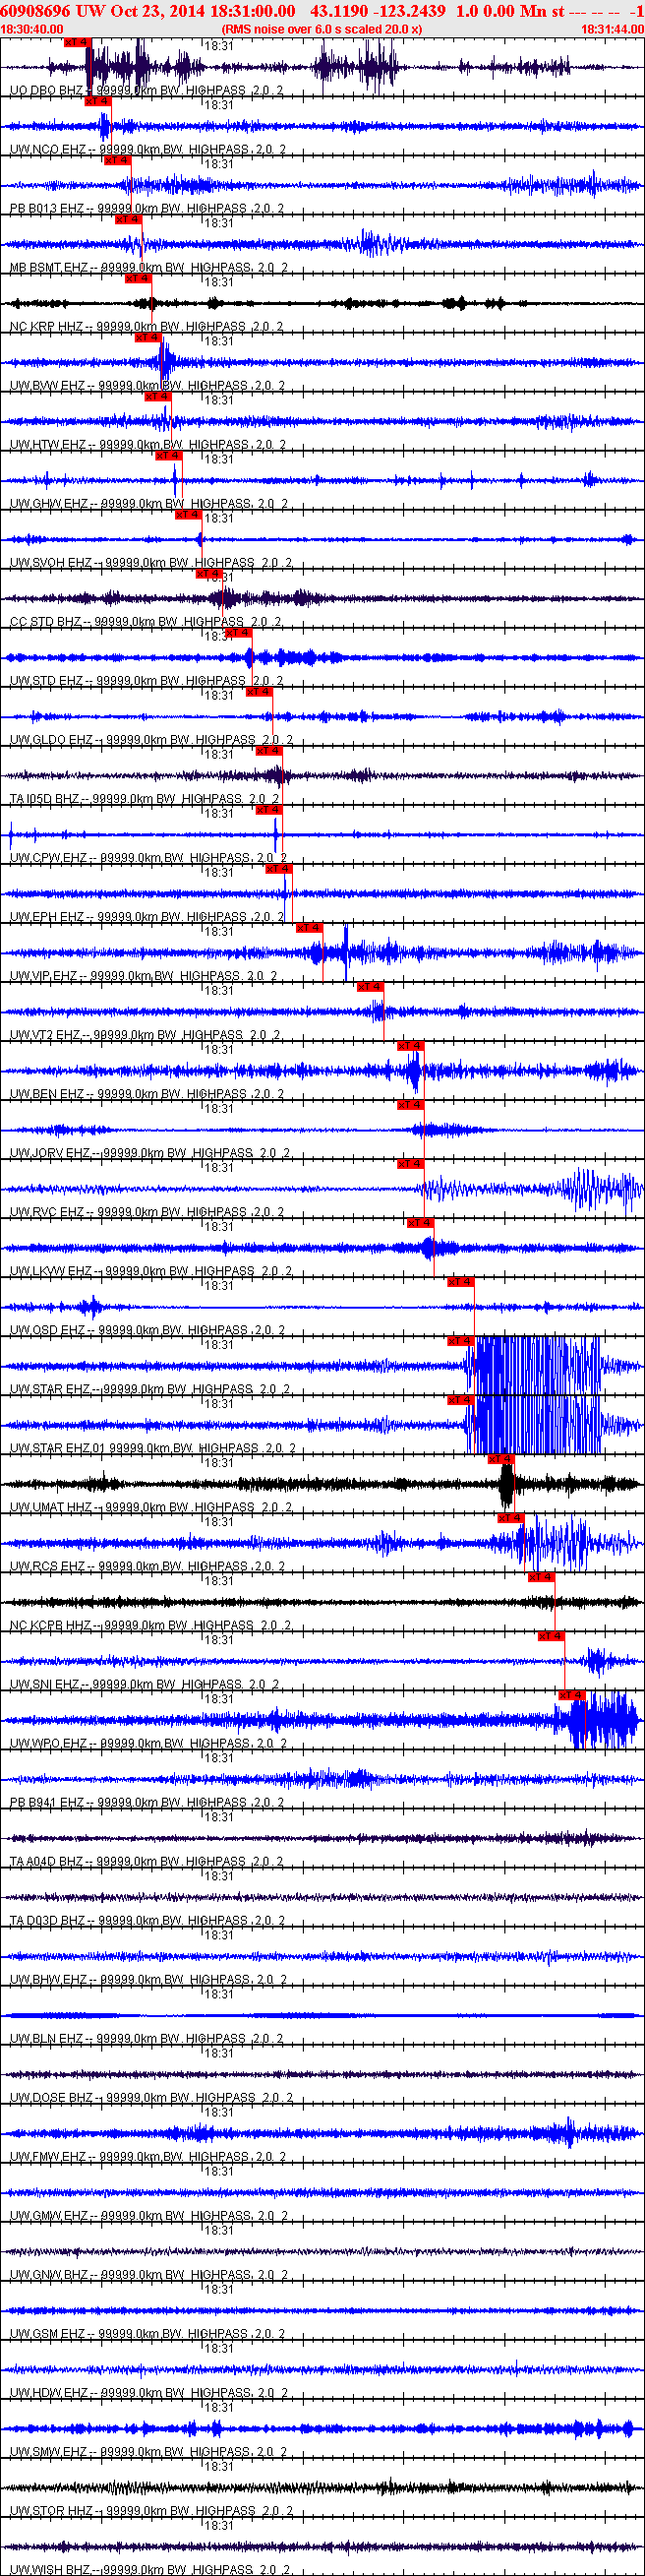Click the red pick marker on UW.GLDO trace
The image size is (645, 2576).
tap(259, 691)
